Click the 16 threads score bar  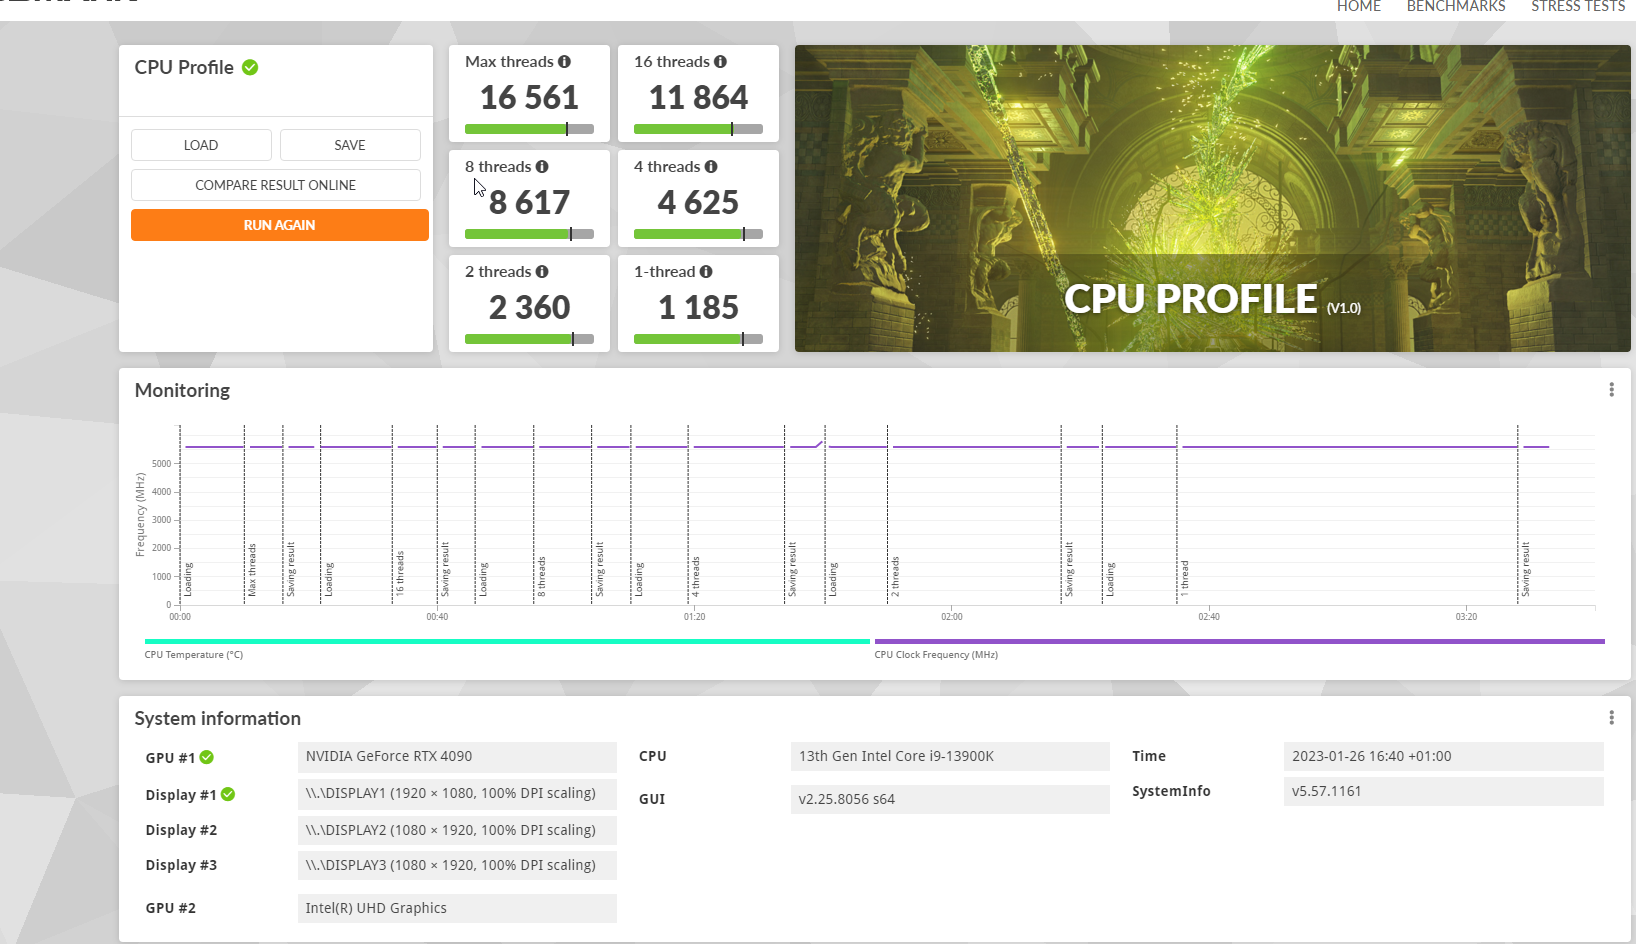tap(698, 129)
